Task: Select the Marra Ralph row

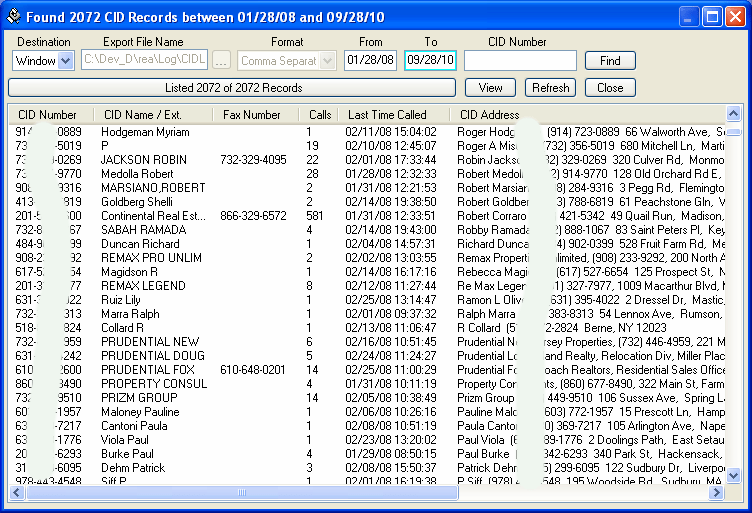Action: (367, 314)
